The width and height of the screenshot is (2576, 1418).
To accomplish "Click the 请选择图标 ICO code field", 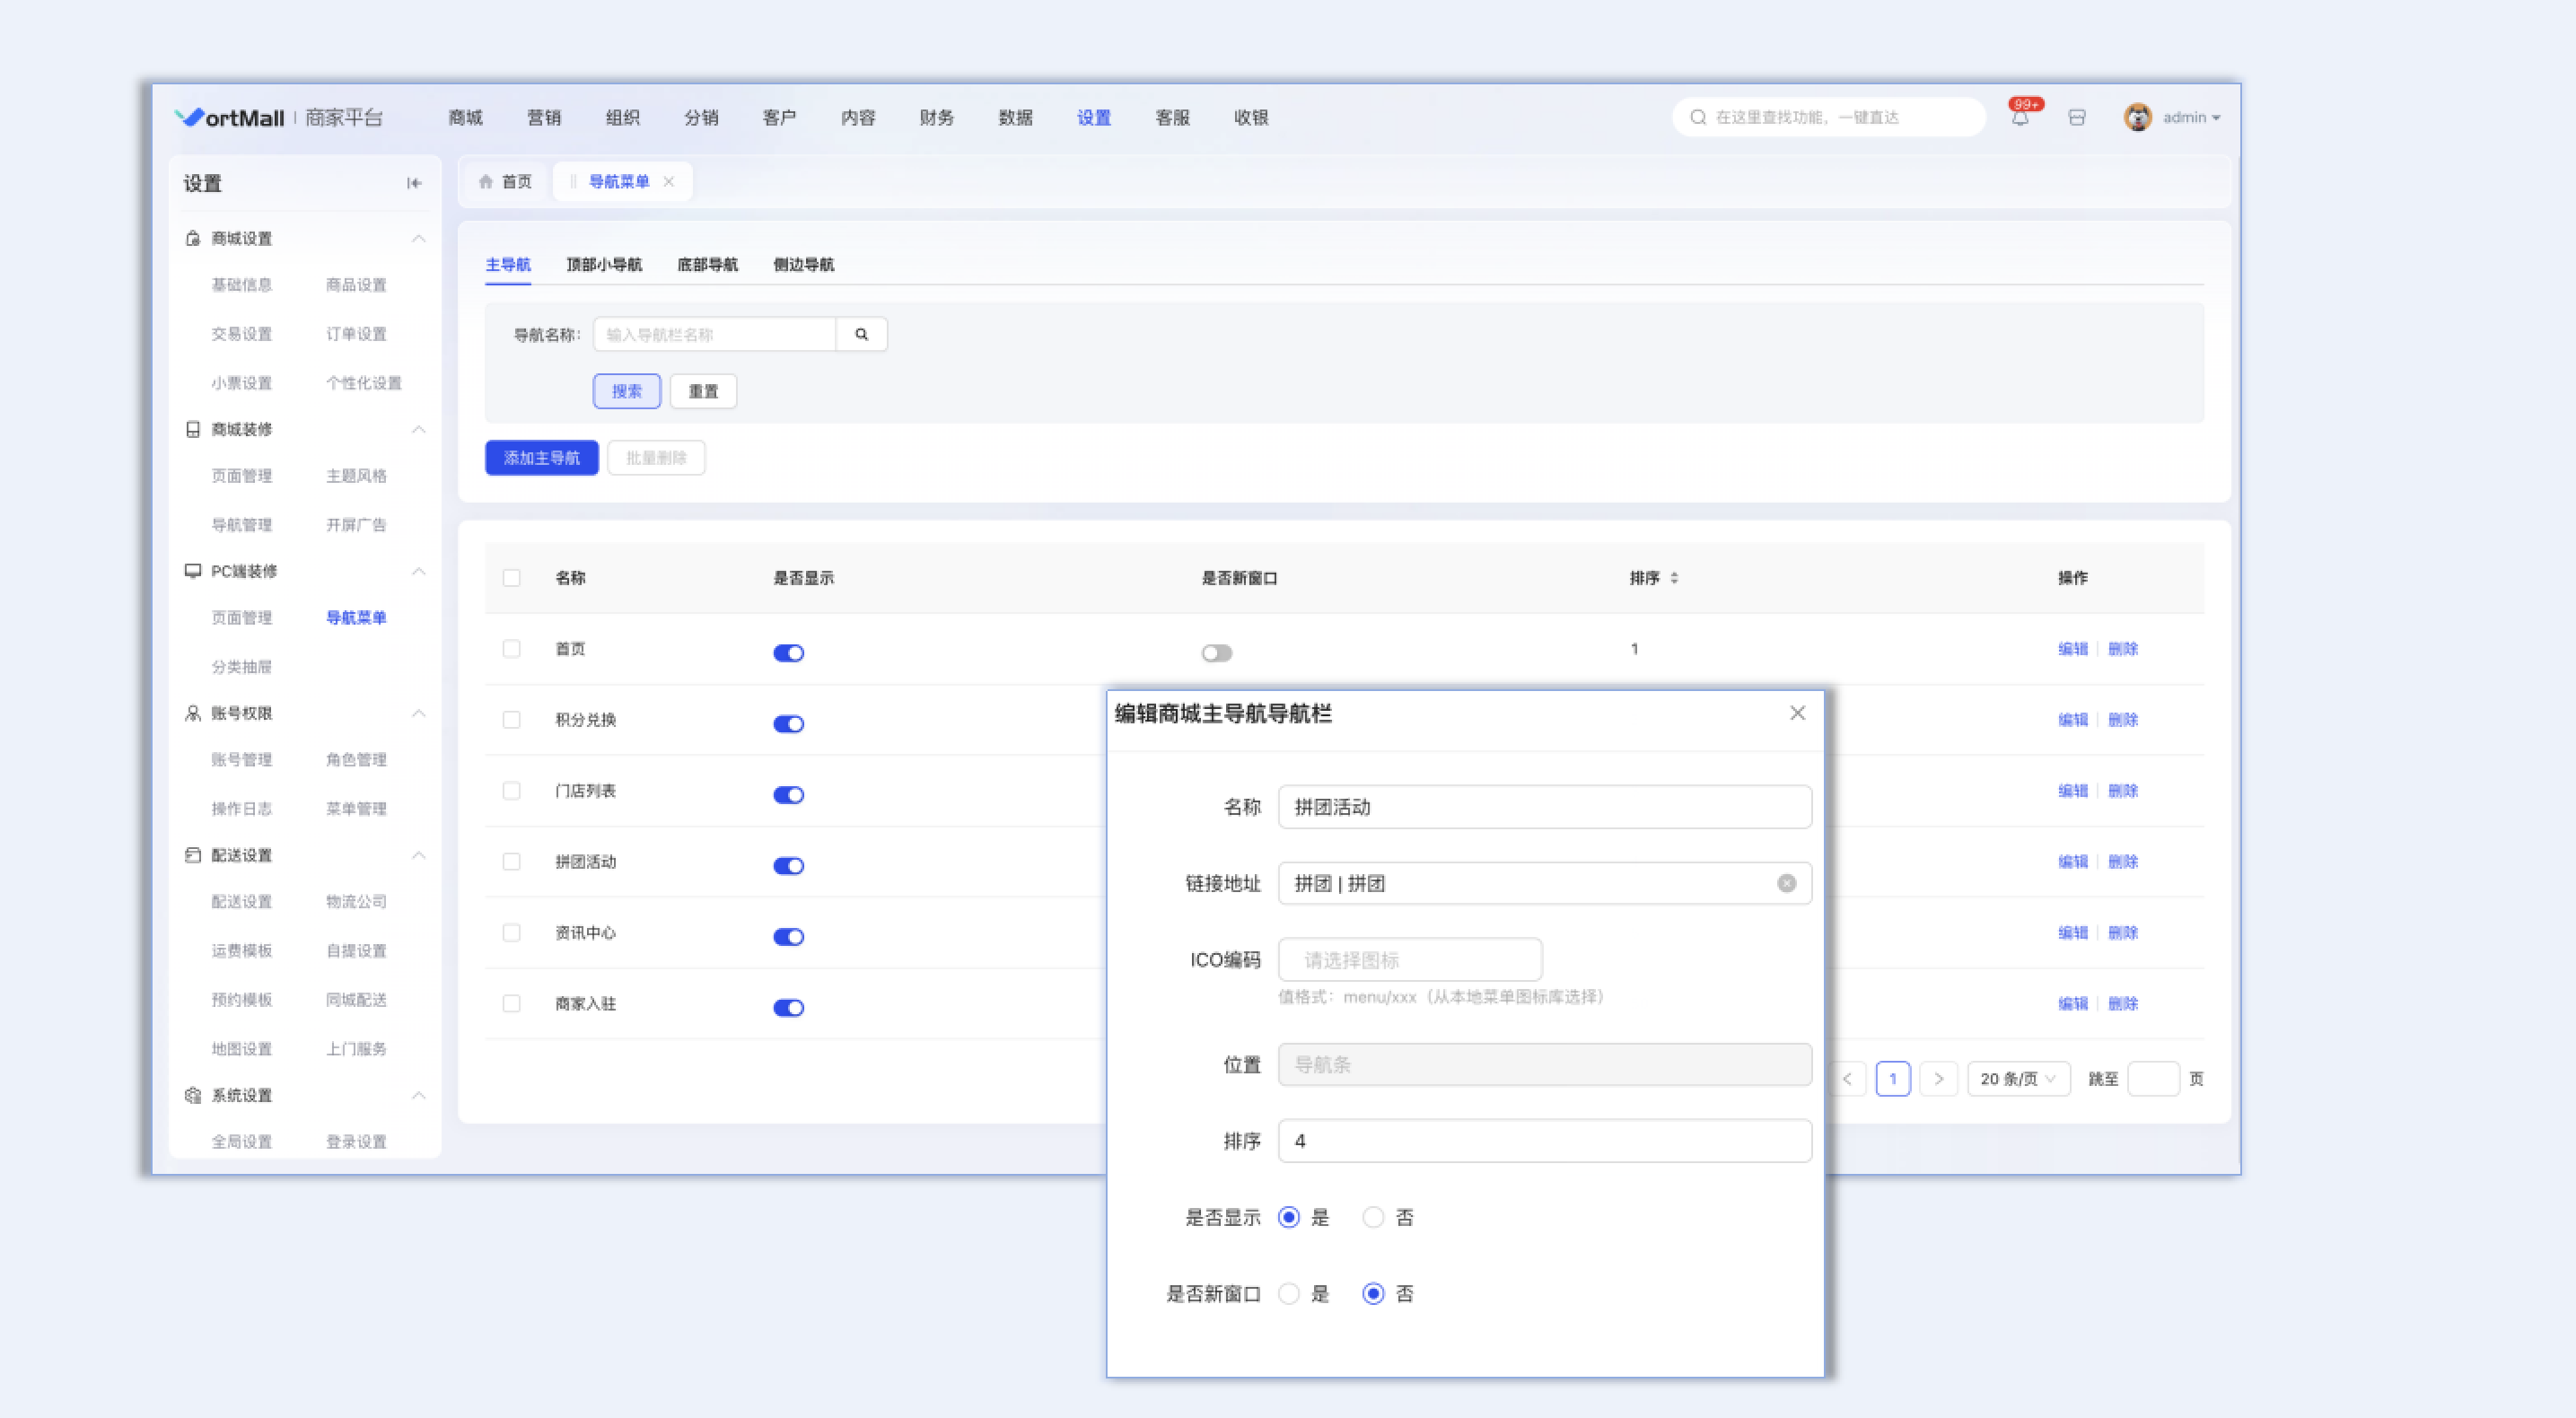I will coord(1409,960).
